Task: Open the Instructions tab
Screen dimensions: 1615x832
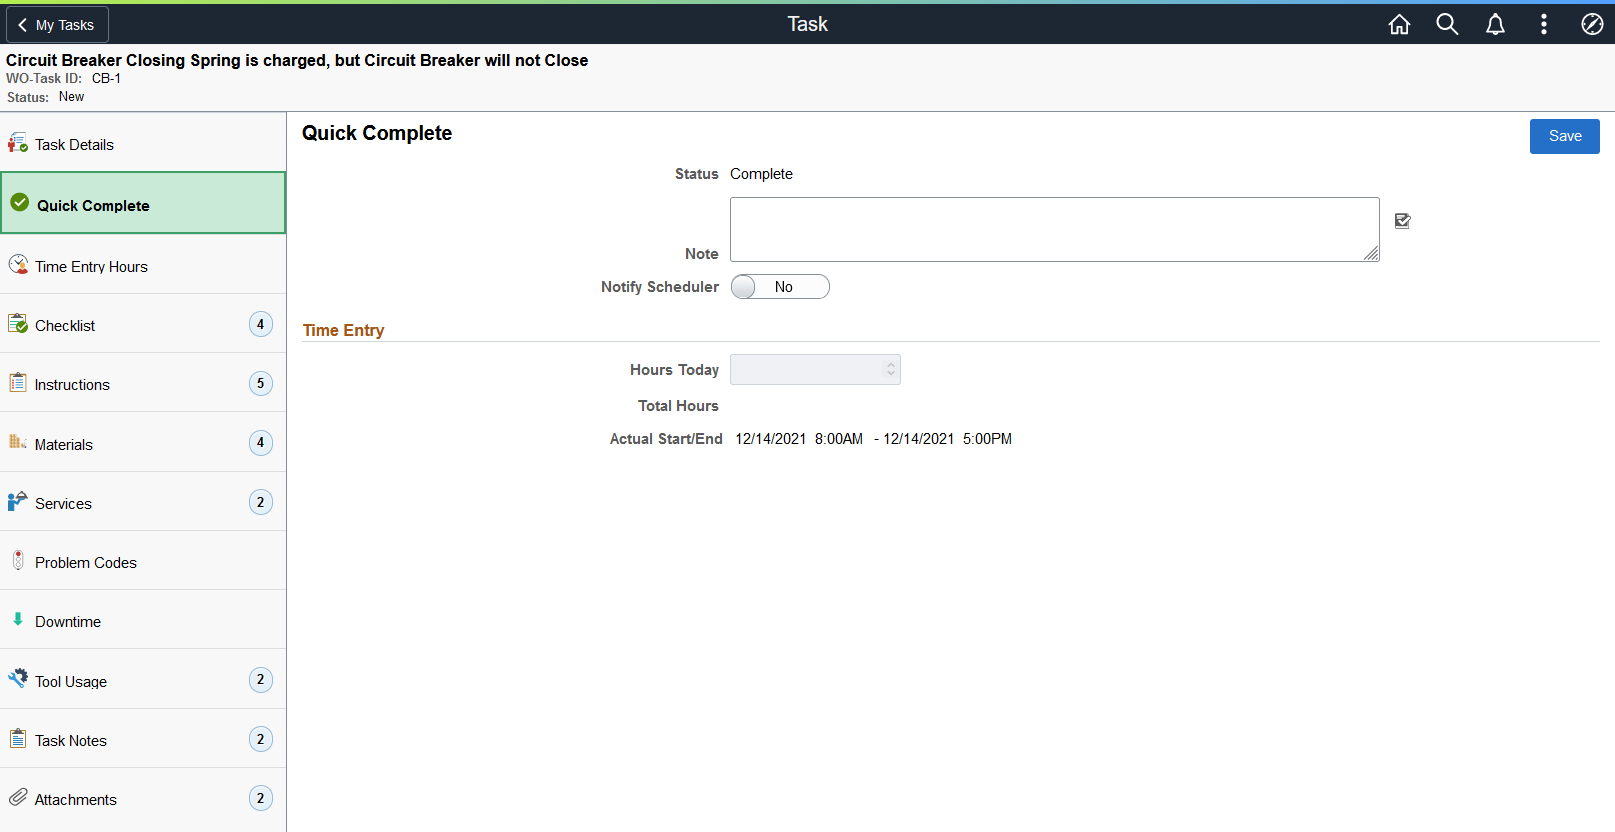Action: point(143,382)
